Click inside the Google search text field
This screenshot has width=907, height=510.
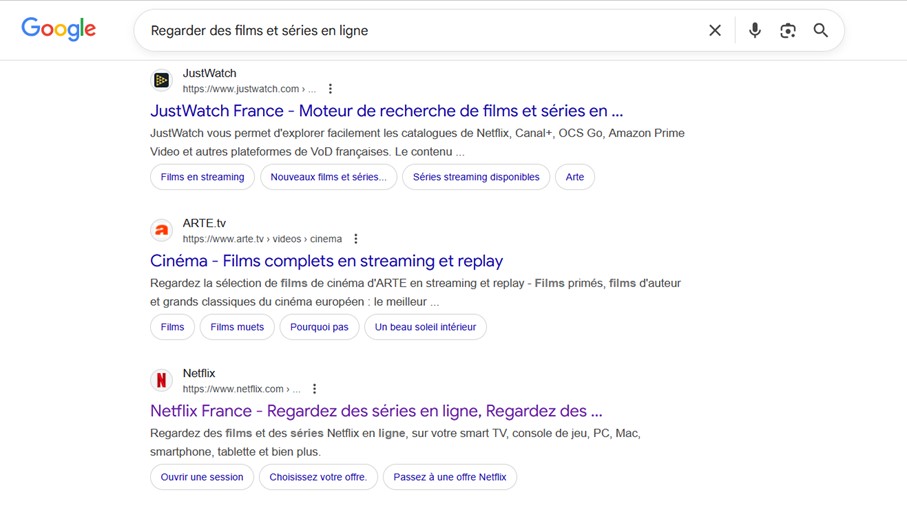[420, 31]
